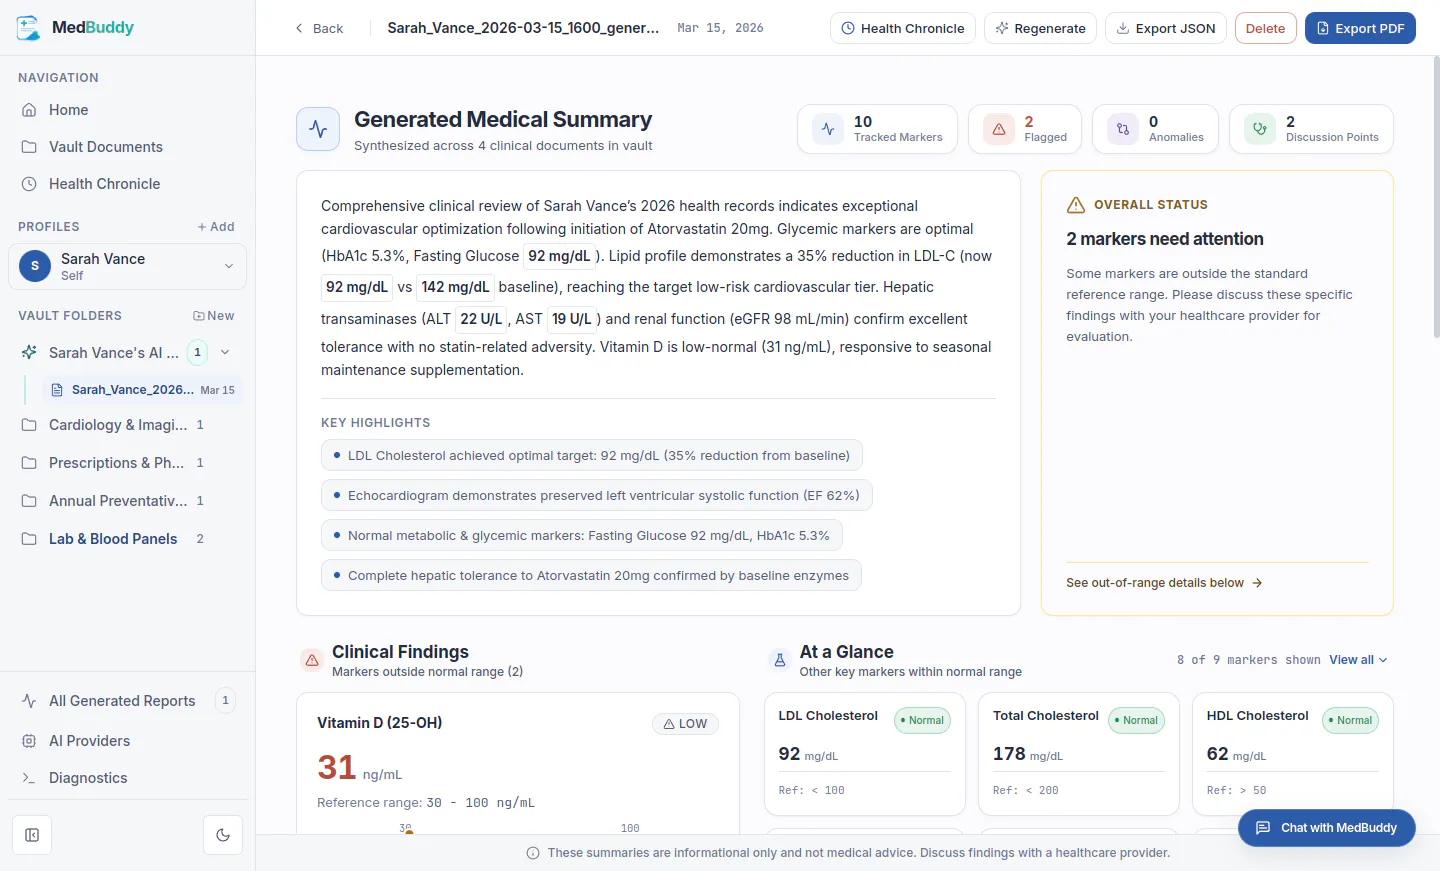This screenshot has width=1440, height=871.
Task: Click the MedBuddy logo icon
Action: (x=29, y=28)
